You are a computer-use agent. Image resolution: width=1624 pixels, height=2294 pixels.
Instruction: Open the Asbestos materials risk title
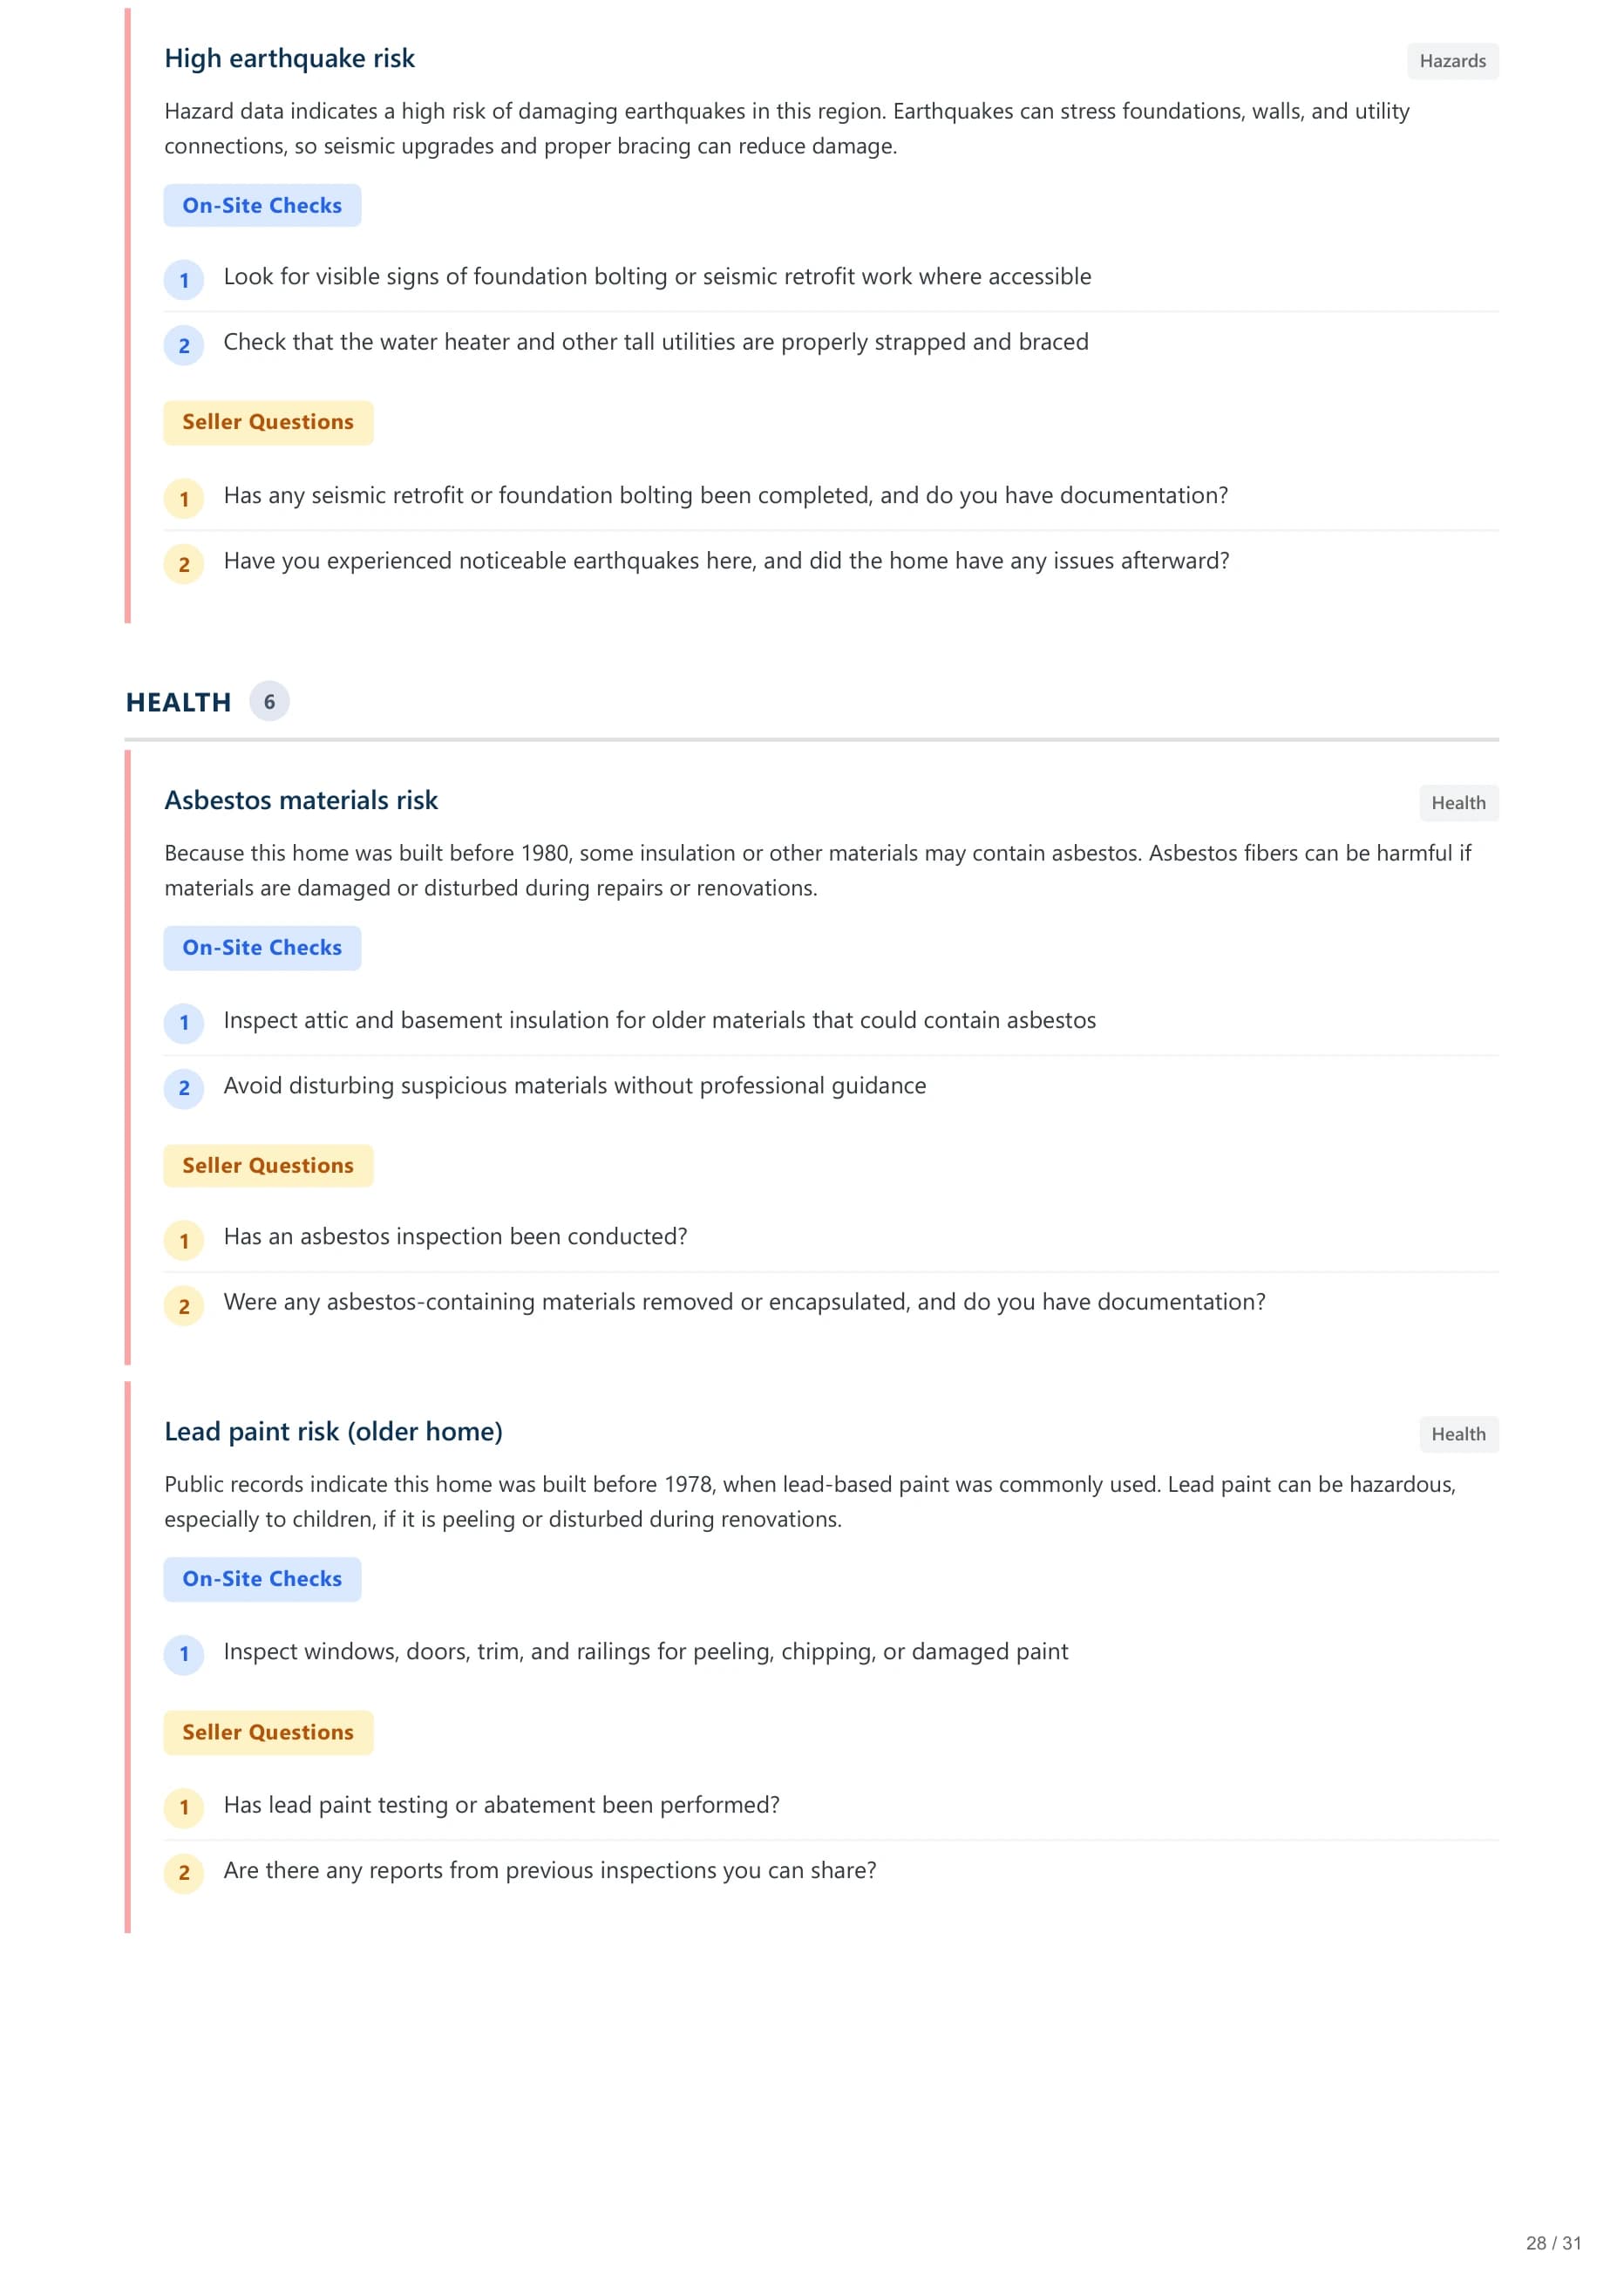[301, 800]
